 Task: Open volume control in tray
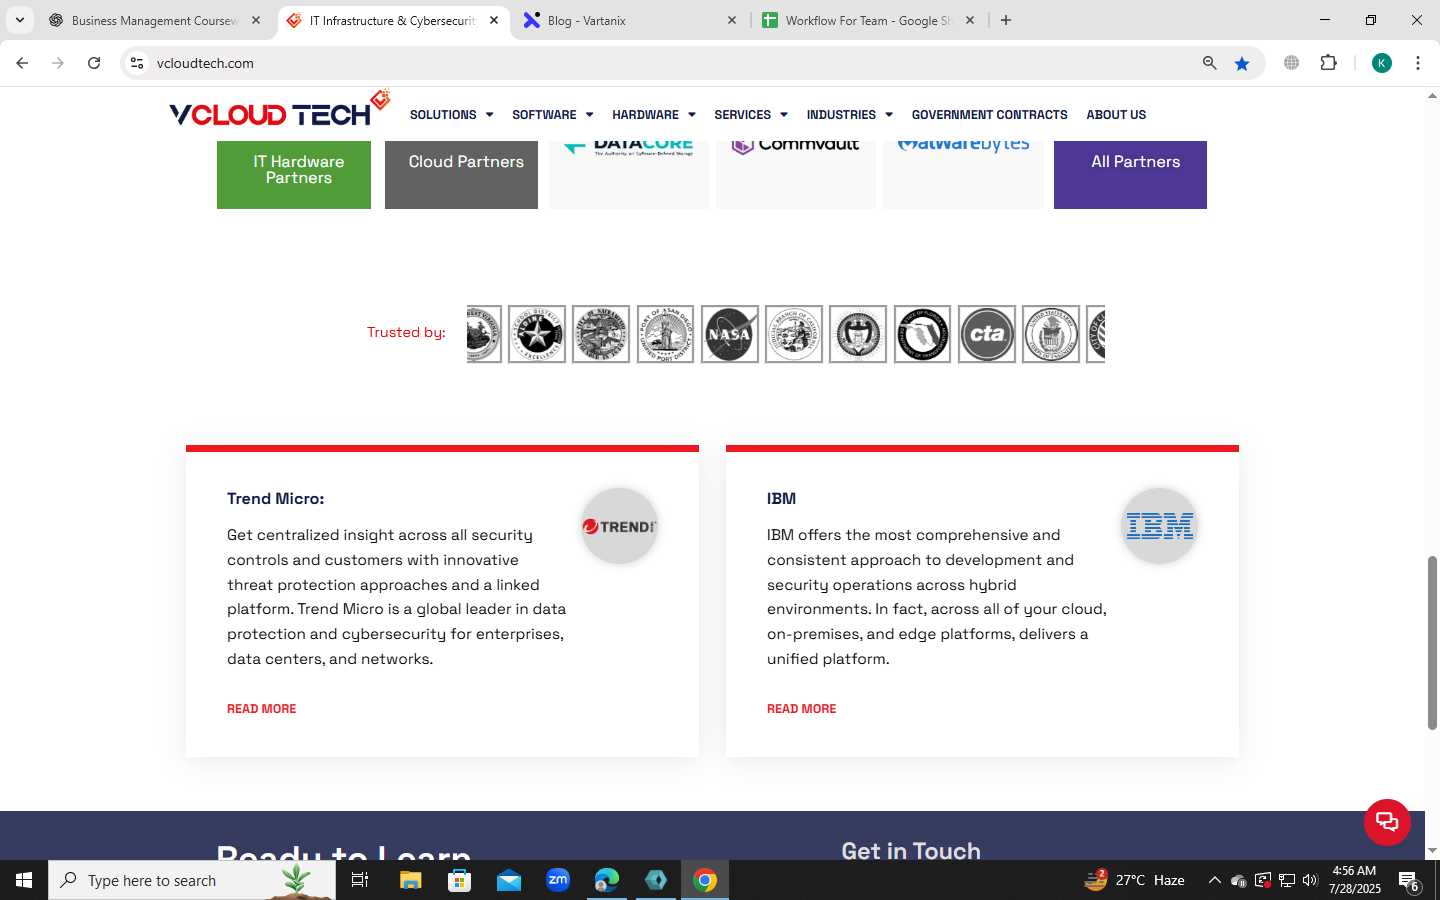point(1310,880)
